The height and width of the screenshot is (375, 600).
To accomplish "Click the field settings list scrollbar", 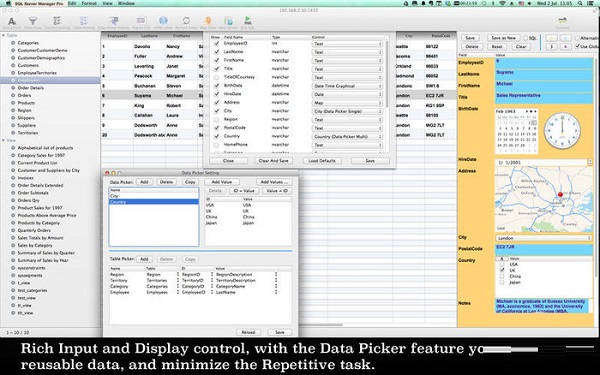I will click(387, 74).
